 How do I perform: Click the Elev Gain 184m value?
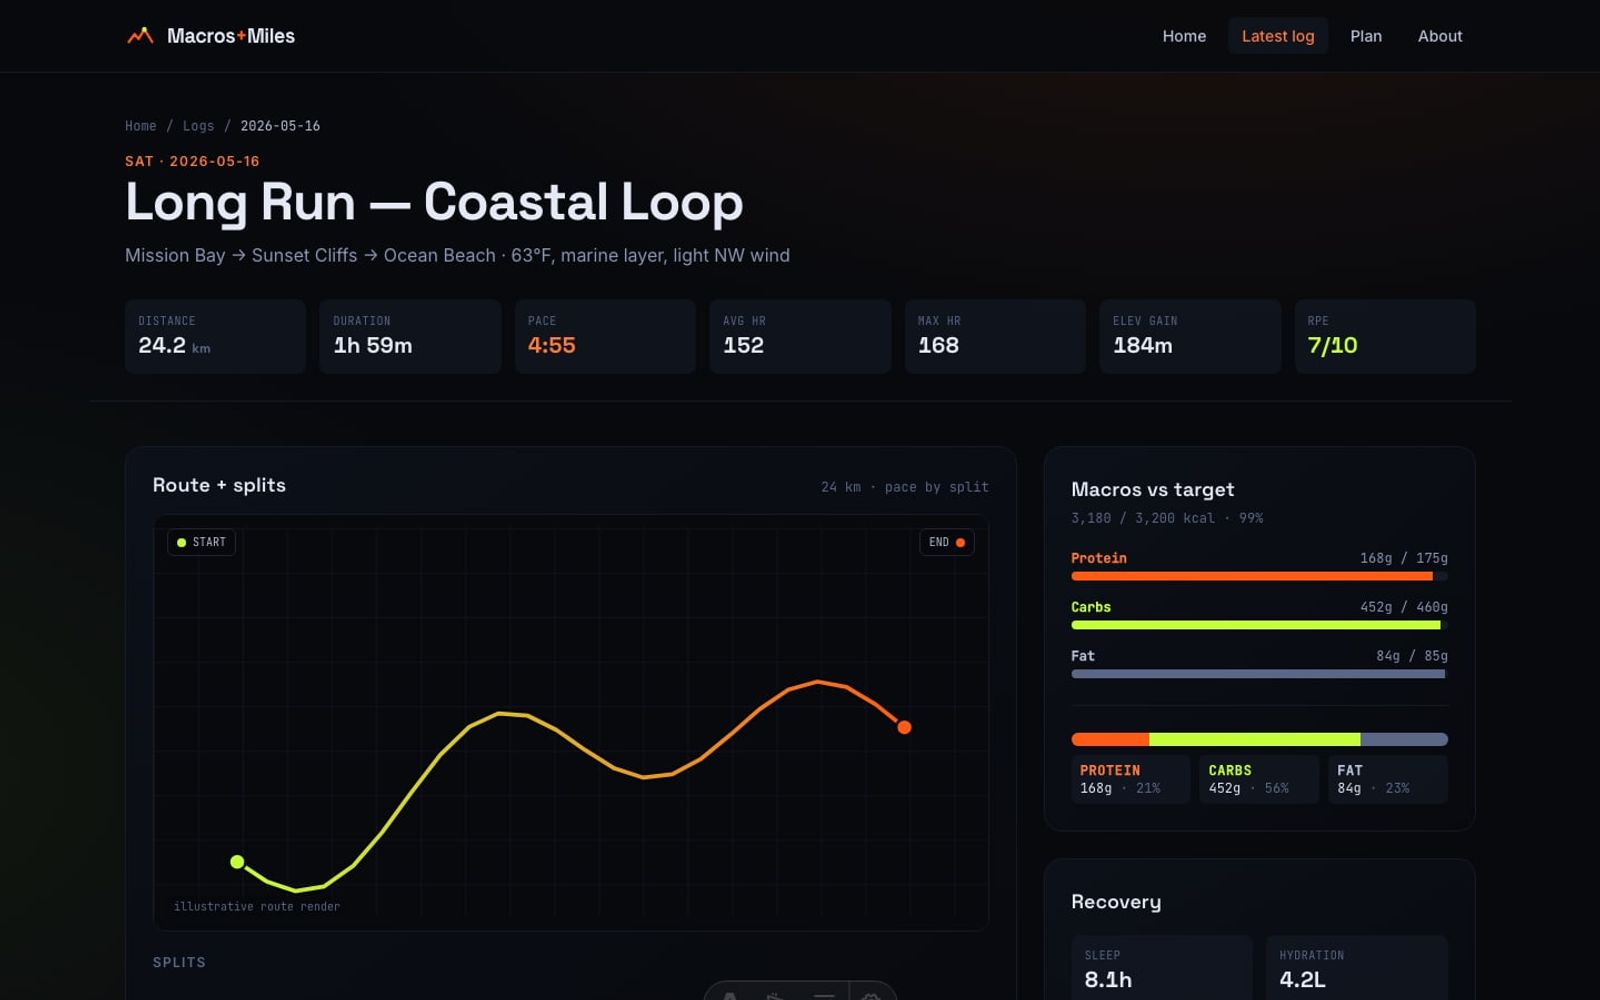pos(1143,345)
